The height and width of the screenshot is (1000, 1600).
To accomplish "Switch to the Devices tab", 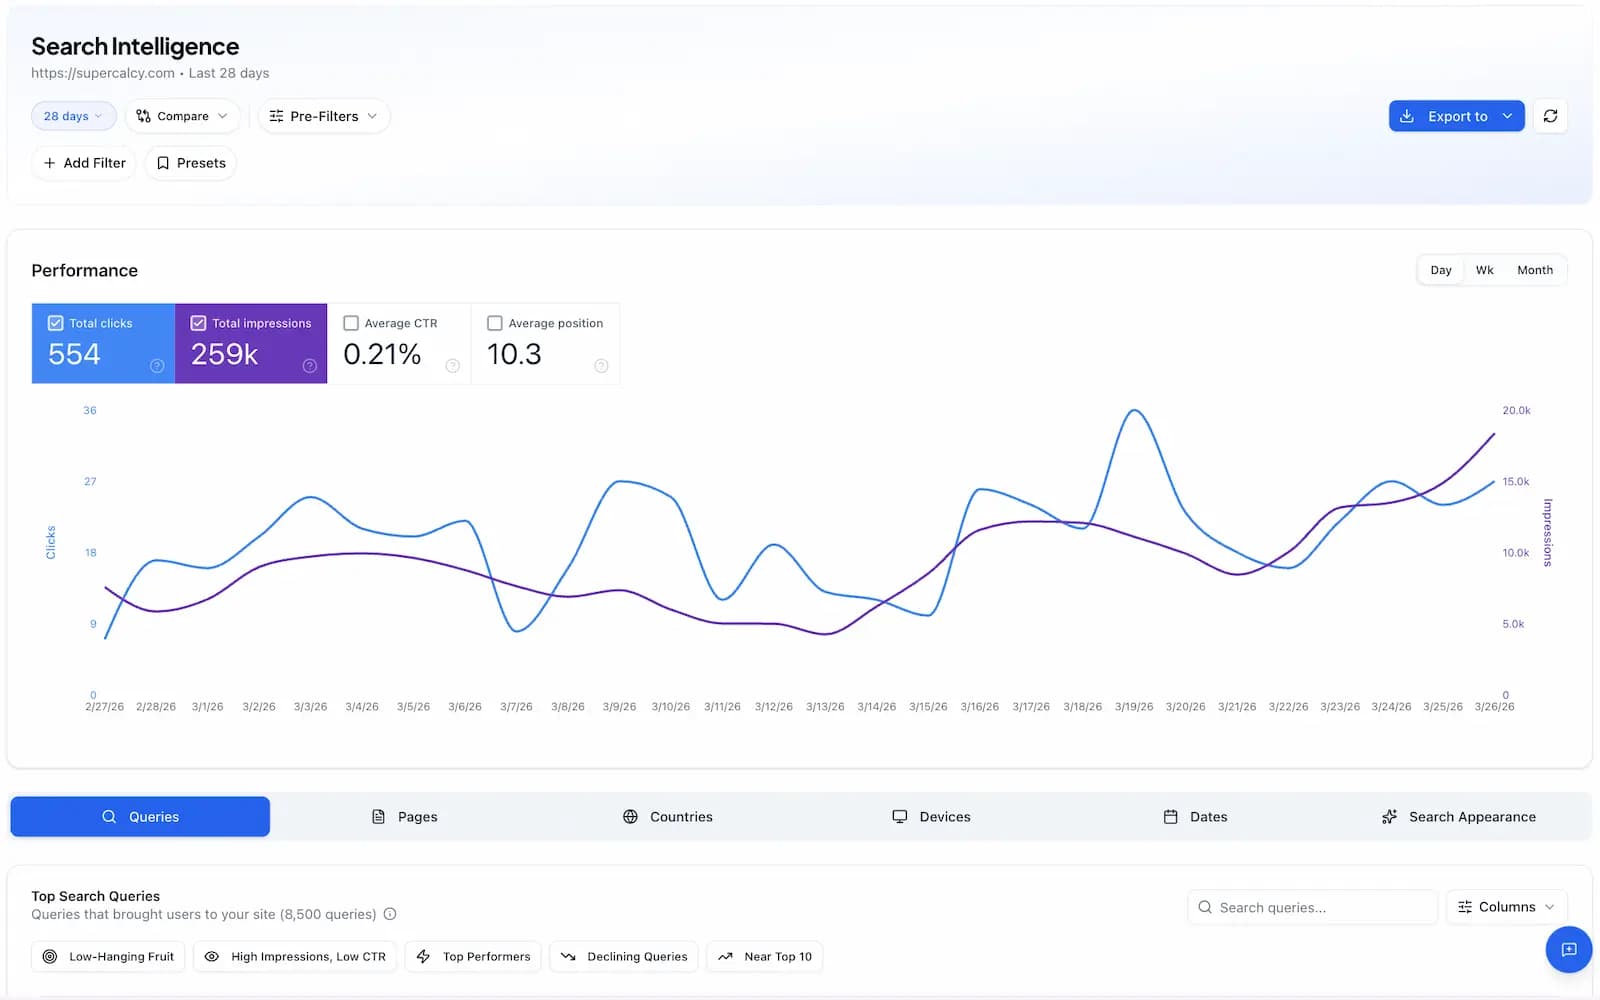I will (931, 817).
